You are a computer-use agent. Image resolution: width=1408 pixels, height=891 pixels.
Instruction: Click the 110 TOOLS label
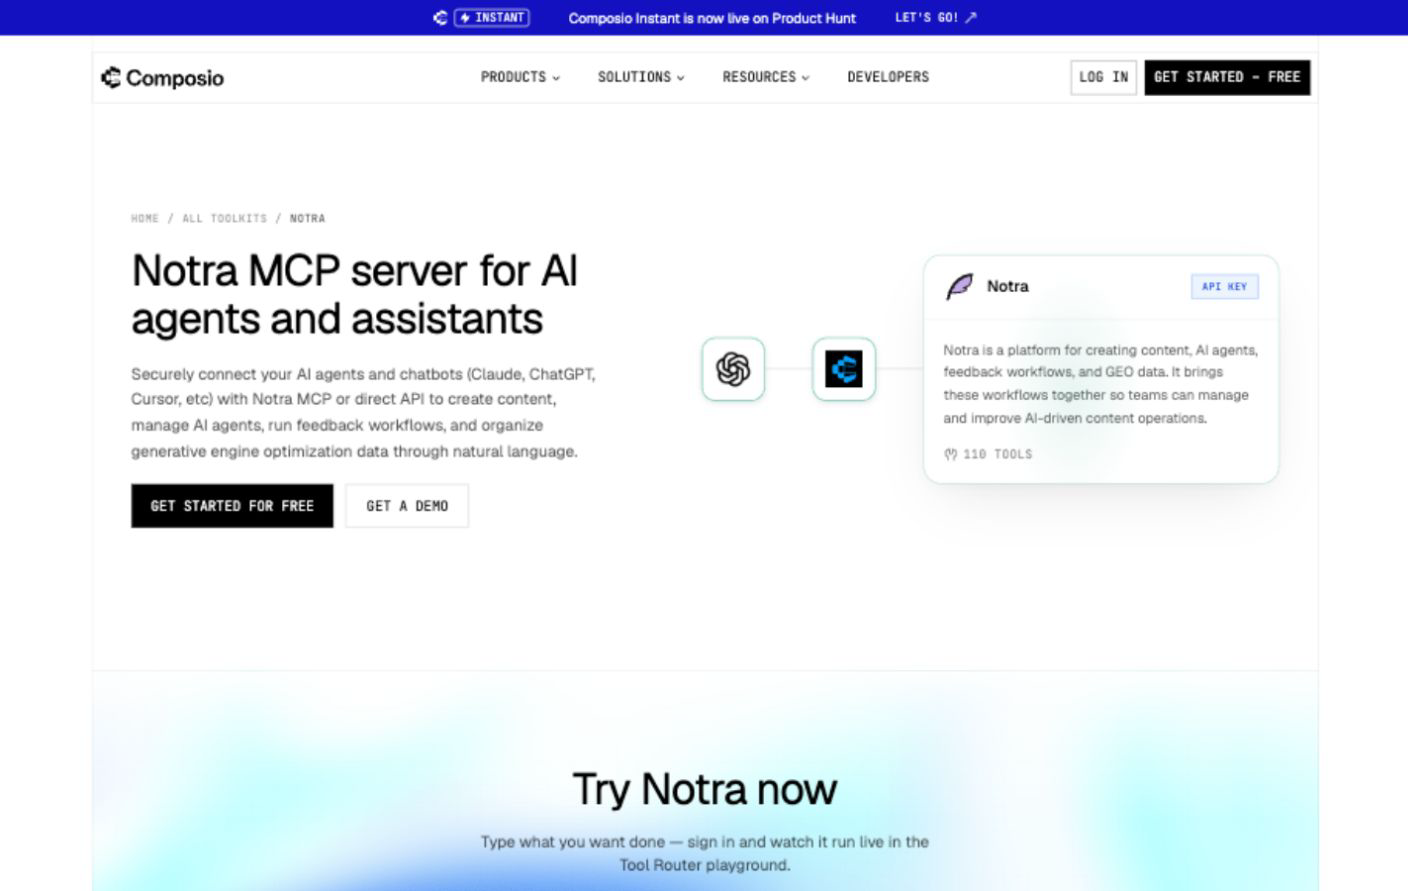[998, 454]
